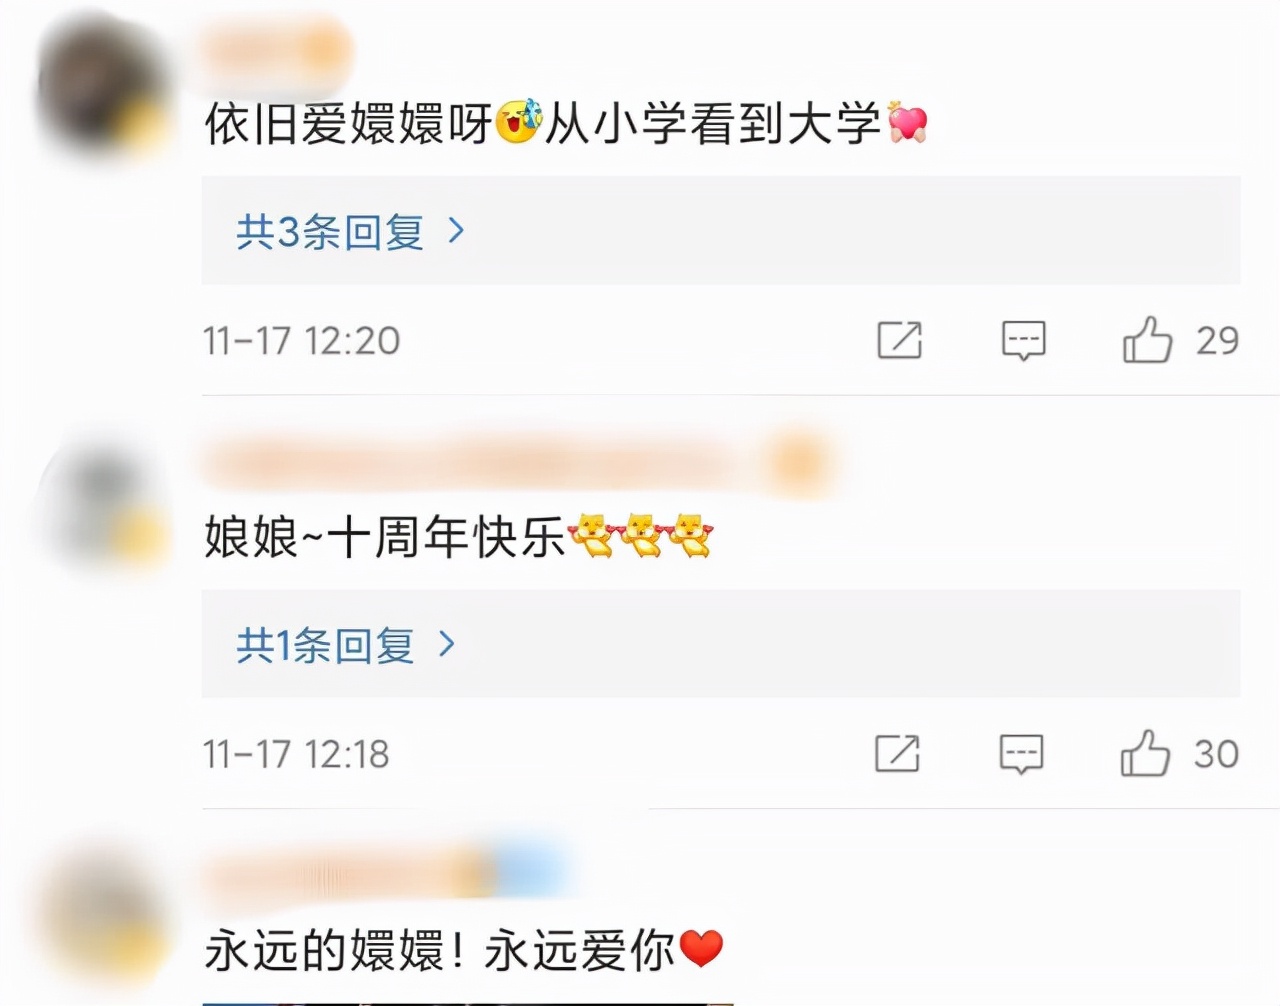Reply to the 11-17 12:18 comment via the comment icon
1280x1006 pixels.
click(x=1021, y=754)
